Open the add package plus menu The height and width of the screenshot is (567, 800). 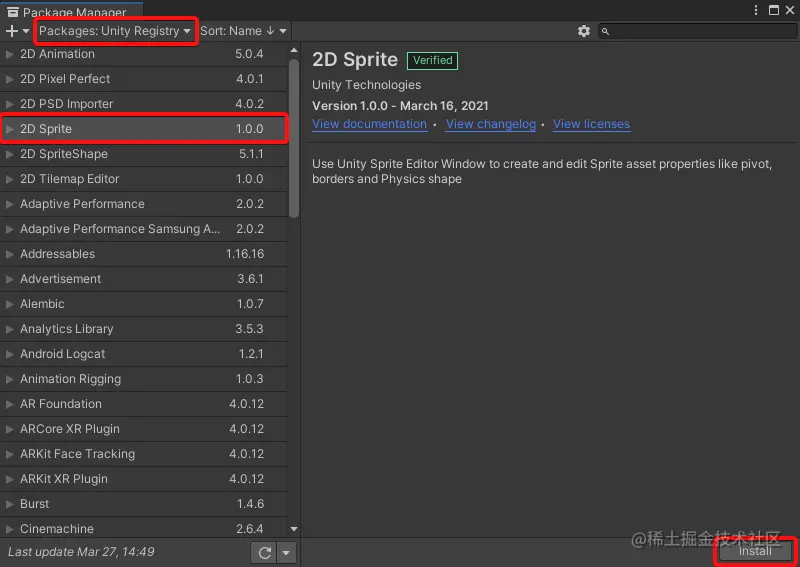17,31
